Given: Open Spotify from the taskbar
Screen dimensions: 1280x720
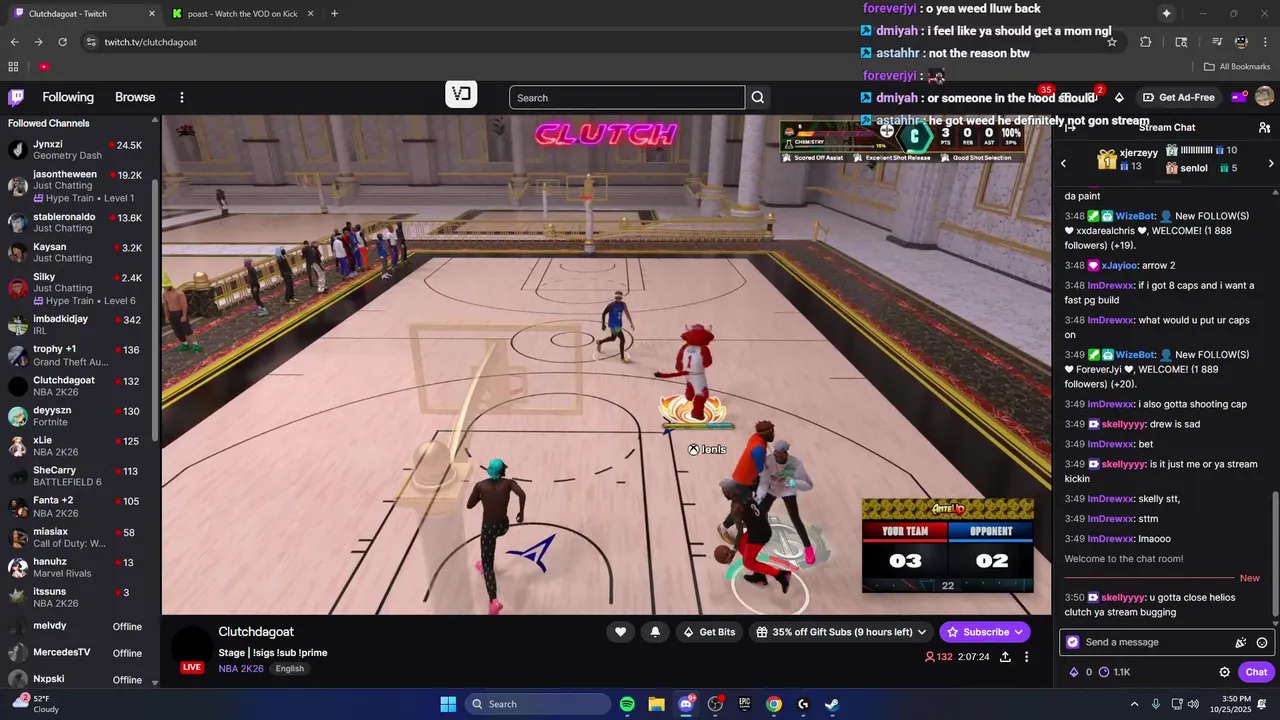Looking at the screenshot, I should [x=627, y=704].
